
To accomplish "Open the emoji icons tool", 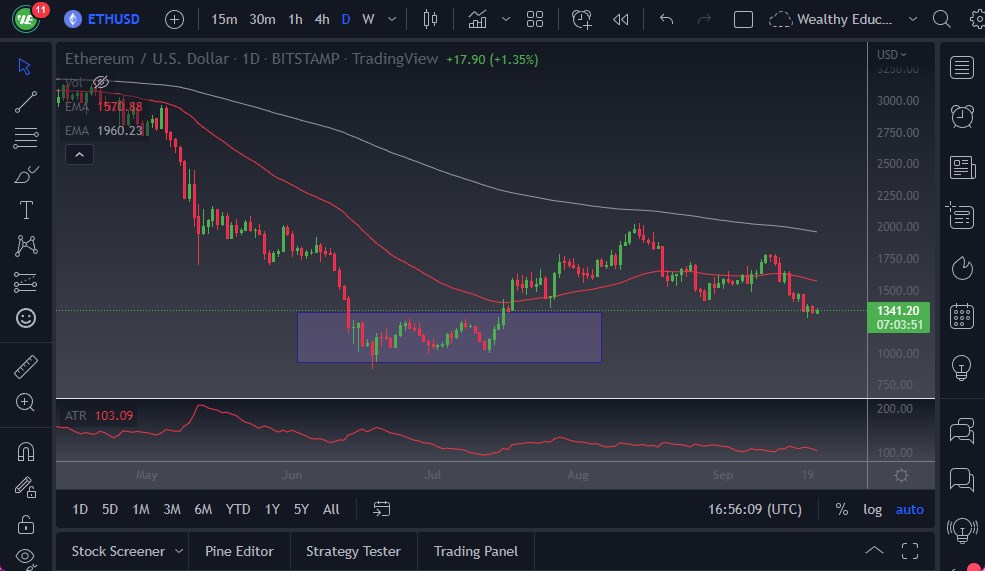I will tap(26, 318).
